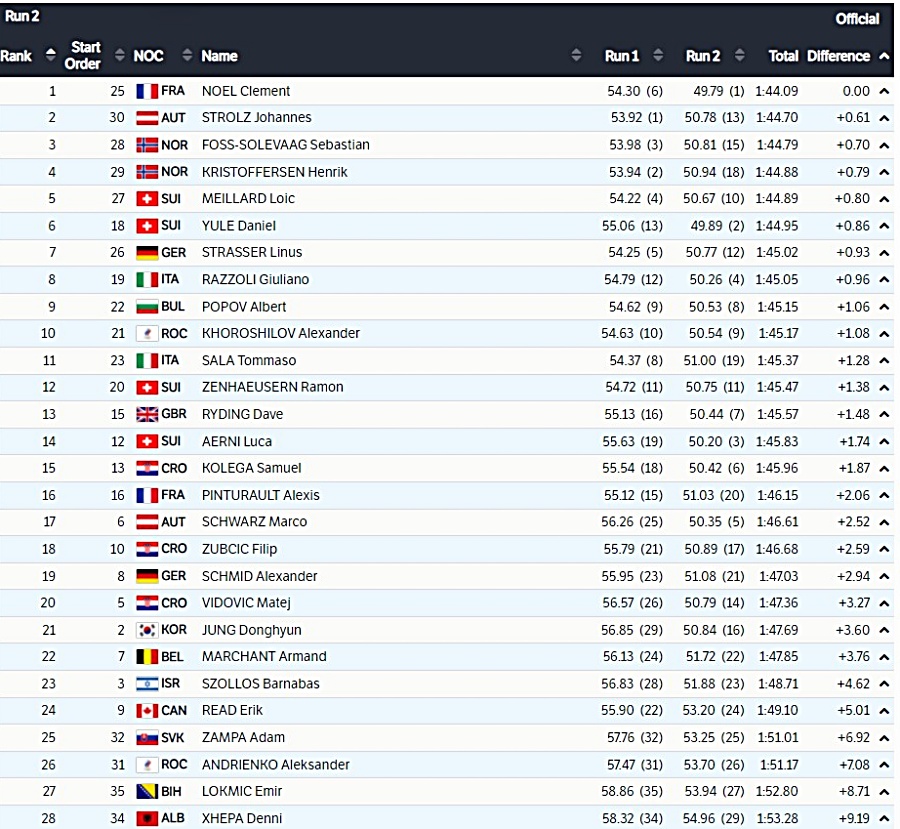Sort by Run 1 column arrows
Image resolution: width=900 pixels, height=829 pixels.
[x=658, y=55]
